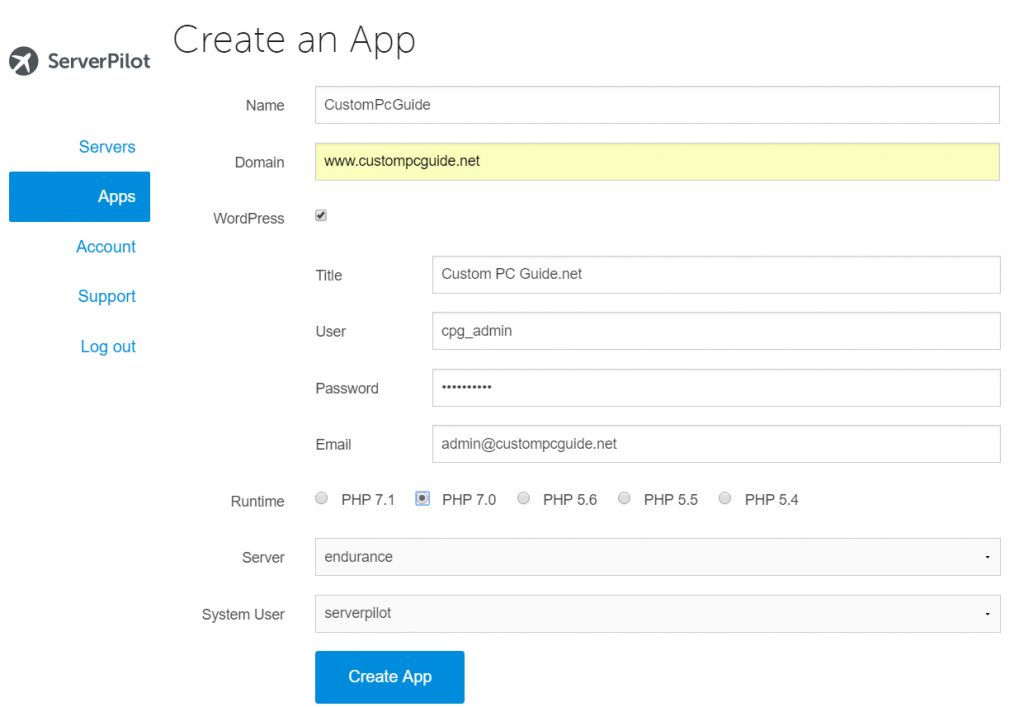Screen dimensions: 1024x707
Task: Click the ServerPilot brand name text
Action: pyautogui.click(x=99, y=61)
